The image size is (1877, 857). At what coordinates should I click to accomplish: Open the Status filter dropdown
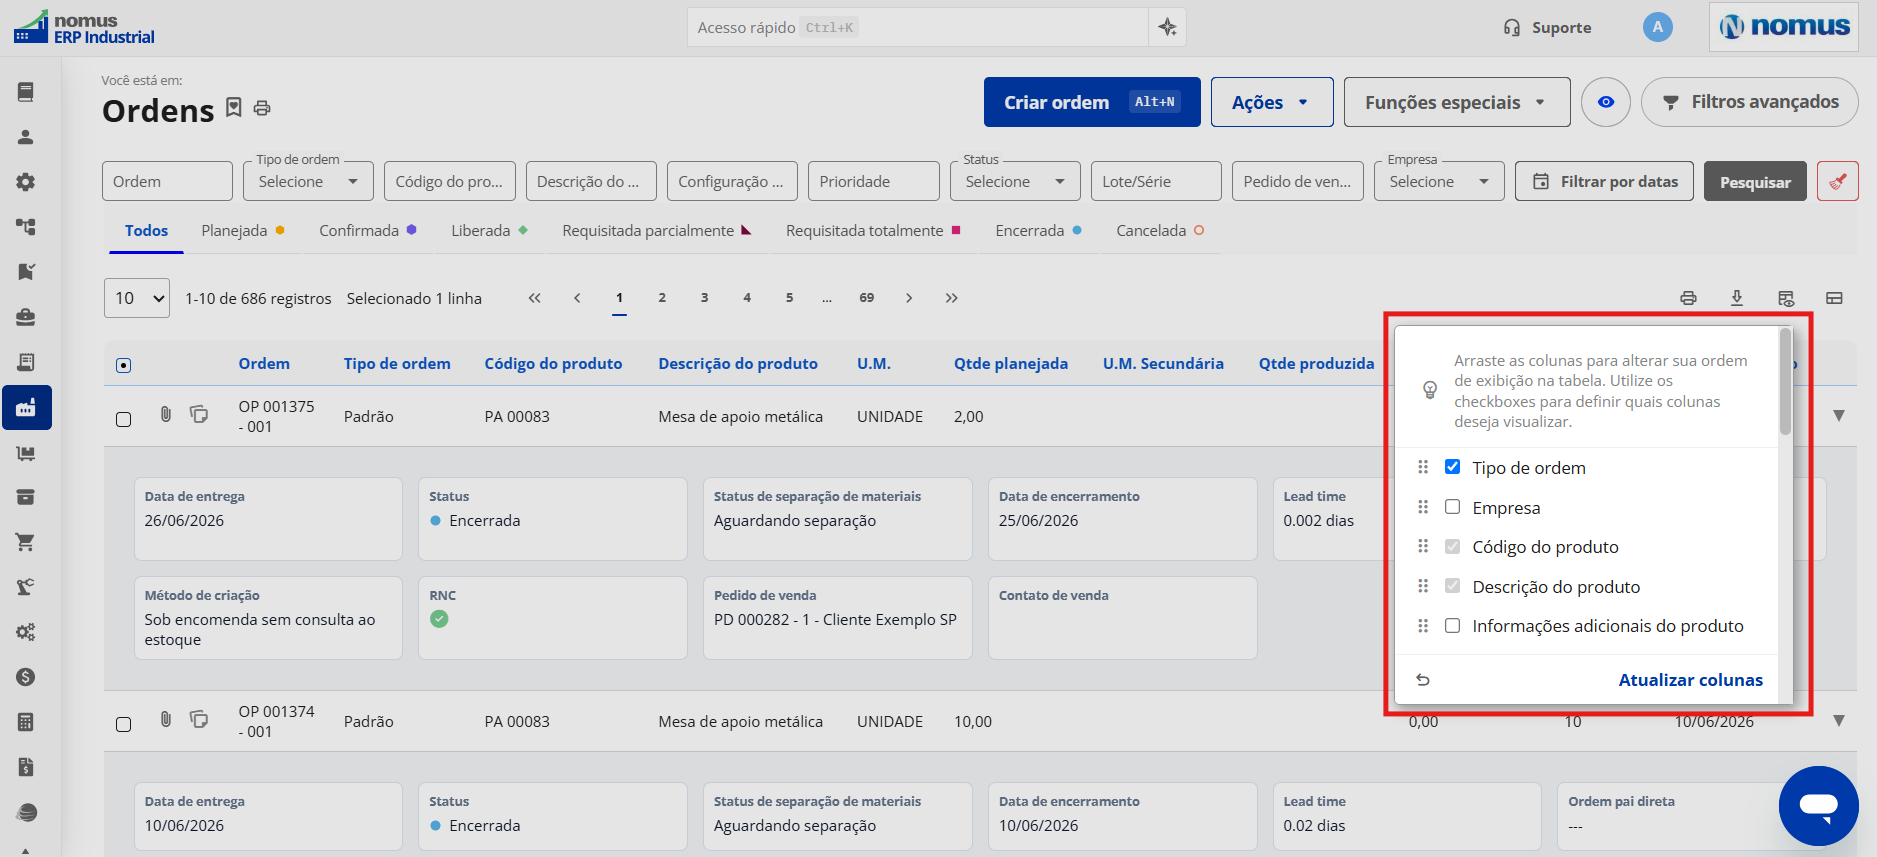click(1015, 181)
